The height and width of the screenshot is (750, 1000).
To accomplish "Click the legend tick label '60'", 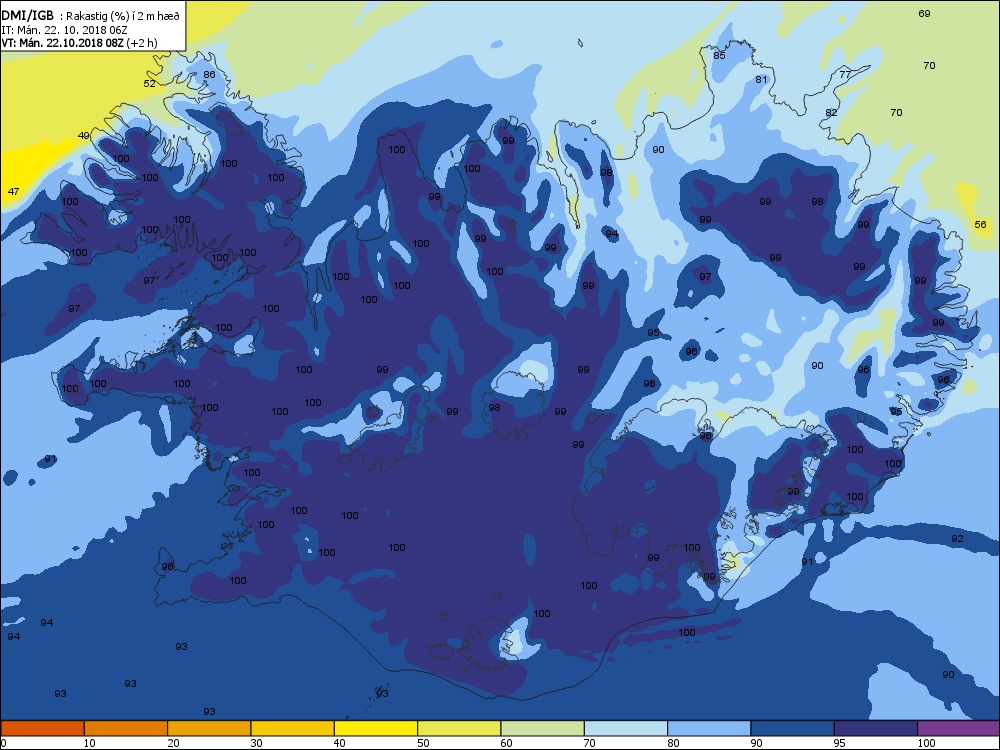I will point(507,743).
